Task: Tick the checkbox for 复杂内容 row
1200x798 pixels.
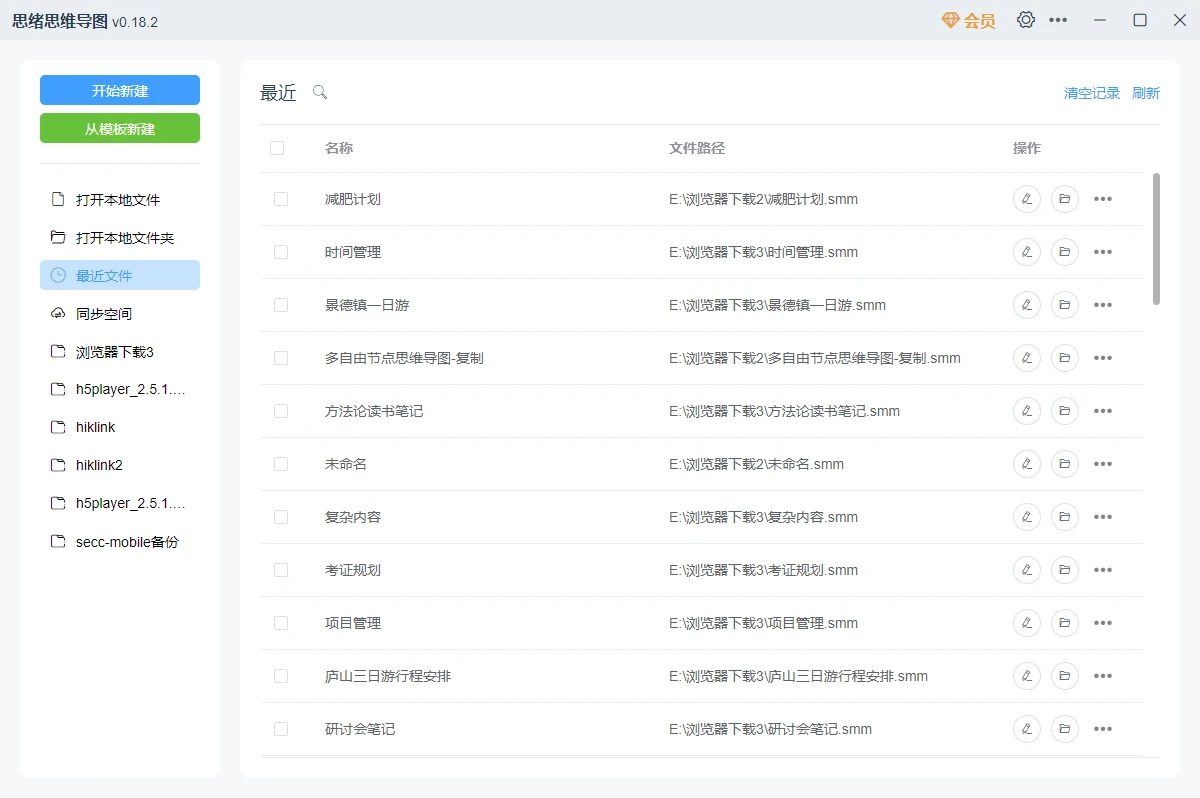Action: 281,517
